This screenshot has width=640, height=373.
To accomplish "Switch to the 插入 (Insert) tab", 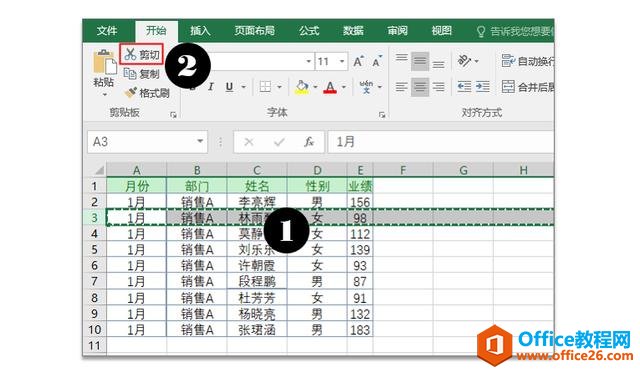I will coord(200,31).
